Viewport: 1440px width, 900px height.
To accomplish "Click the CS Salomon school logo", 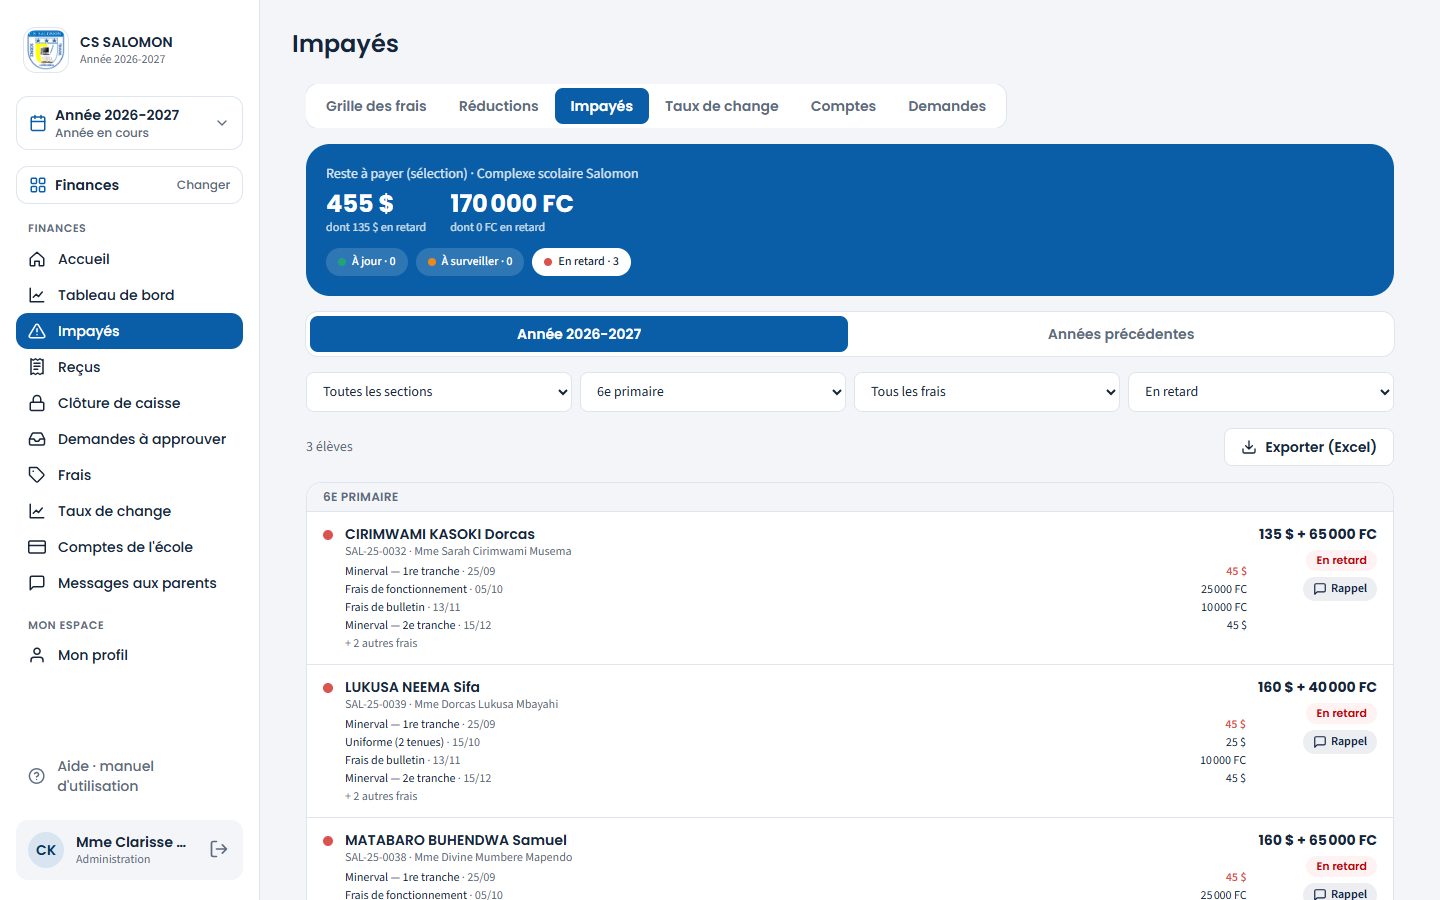I will [x=46, y=50].
